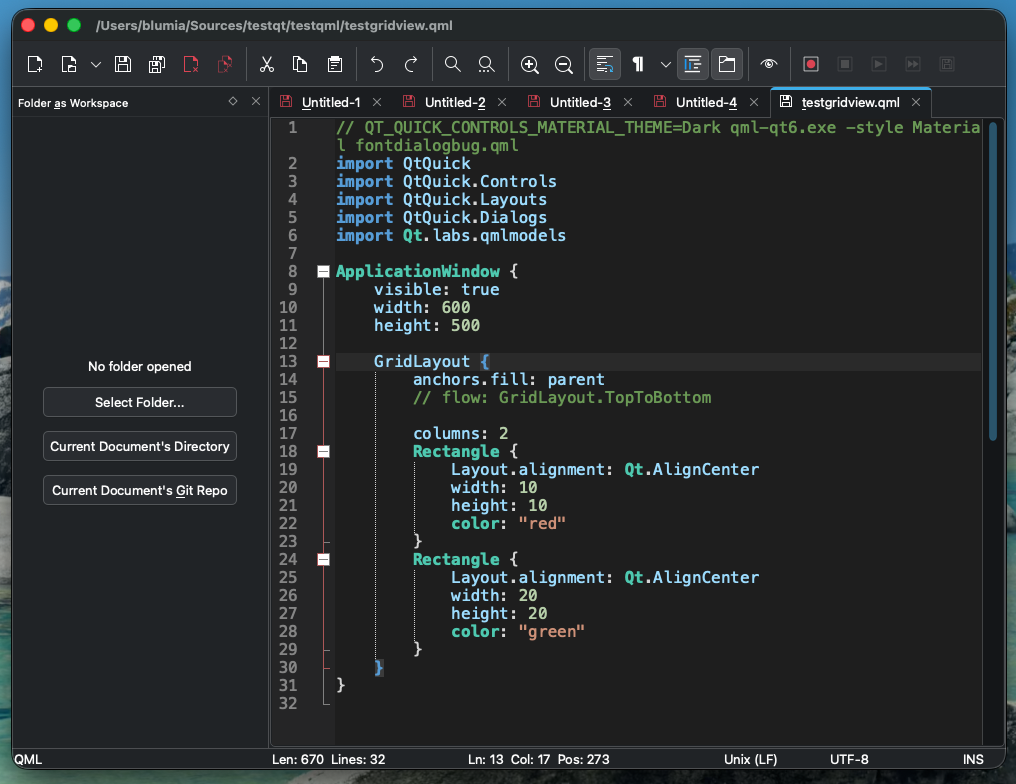Cut selection with scissors icon
Image resolution: width=1016 pixels, height=784 pixels.
pos(267,64)
